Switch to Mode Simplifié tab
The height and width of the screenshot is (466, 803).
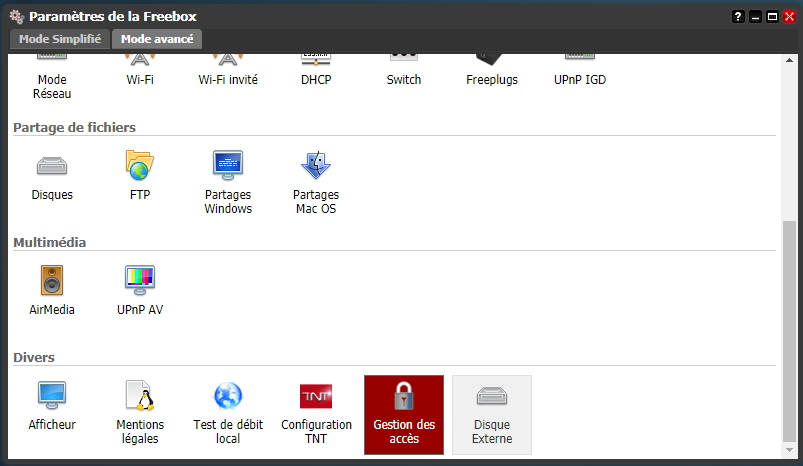pyautogui.click(x=60, y=39)
